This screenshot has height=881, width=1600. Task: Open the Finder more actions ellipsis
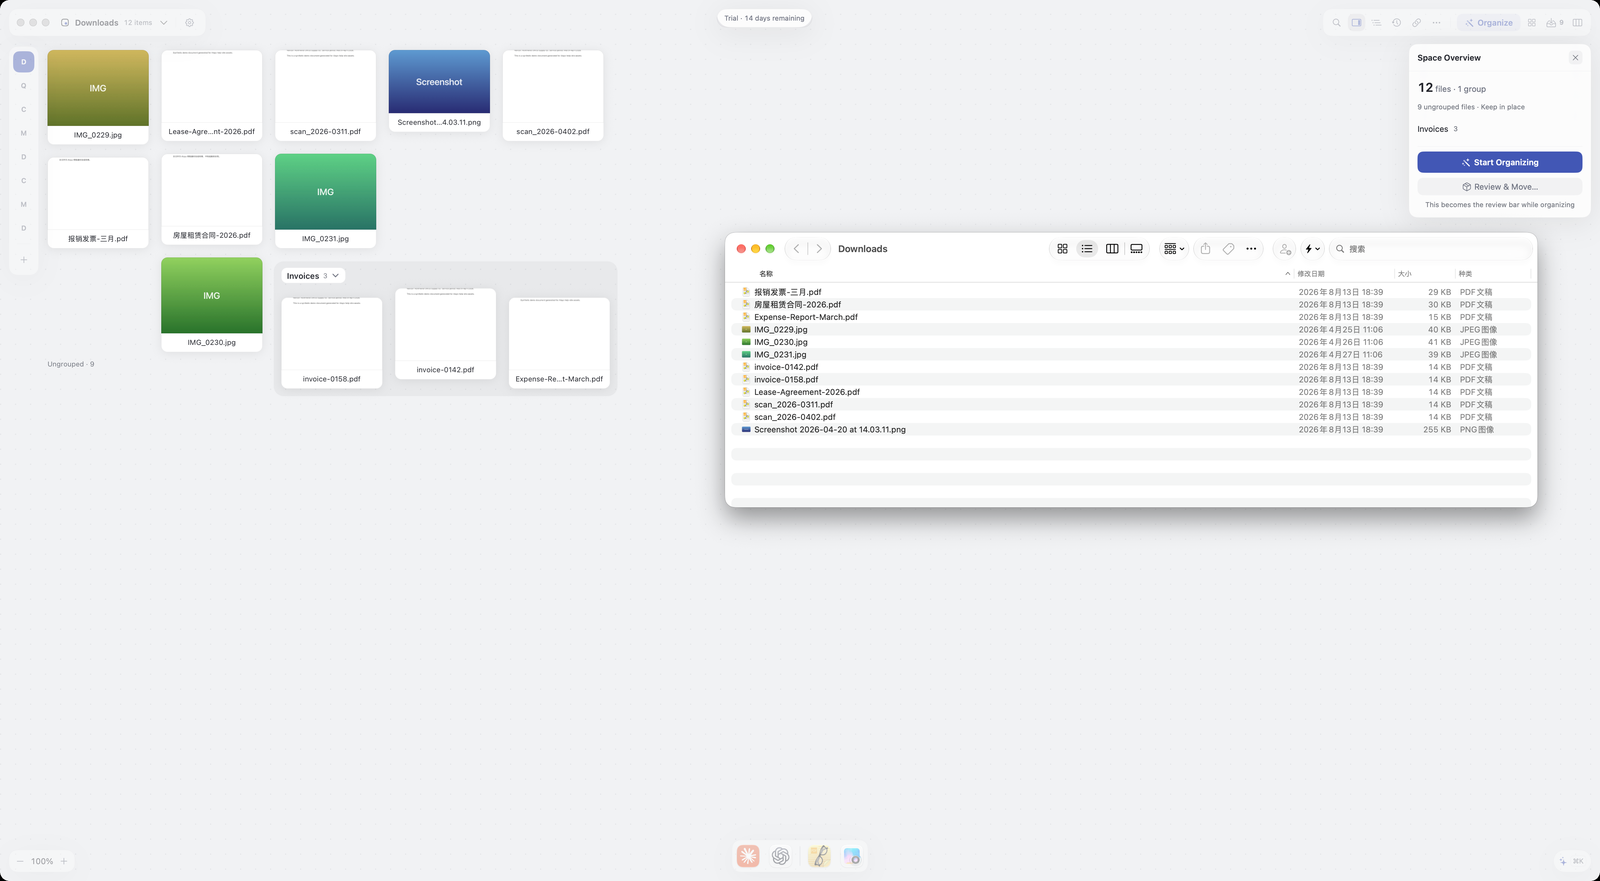coord(1251,249)
